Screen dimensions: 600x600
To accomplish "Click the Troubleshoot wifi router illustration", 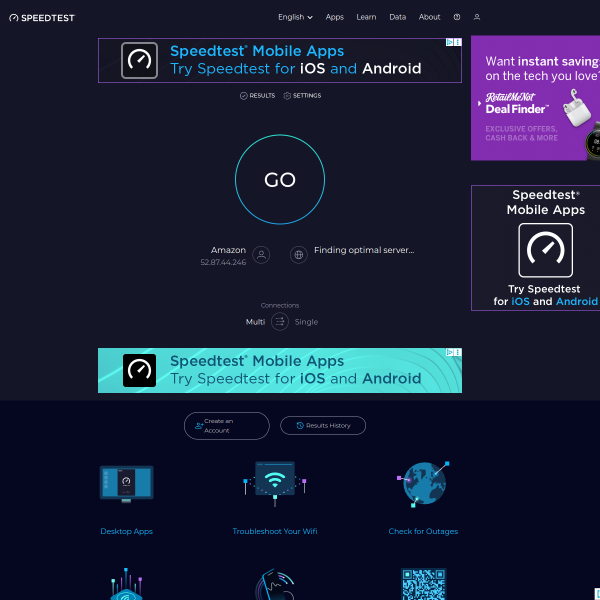I will click(x=275, y=484).
